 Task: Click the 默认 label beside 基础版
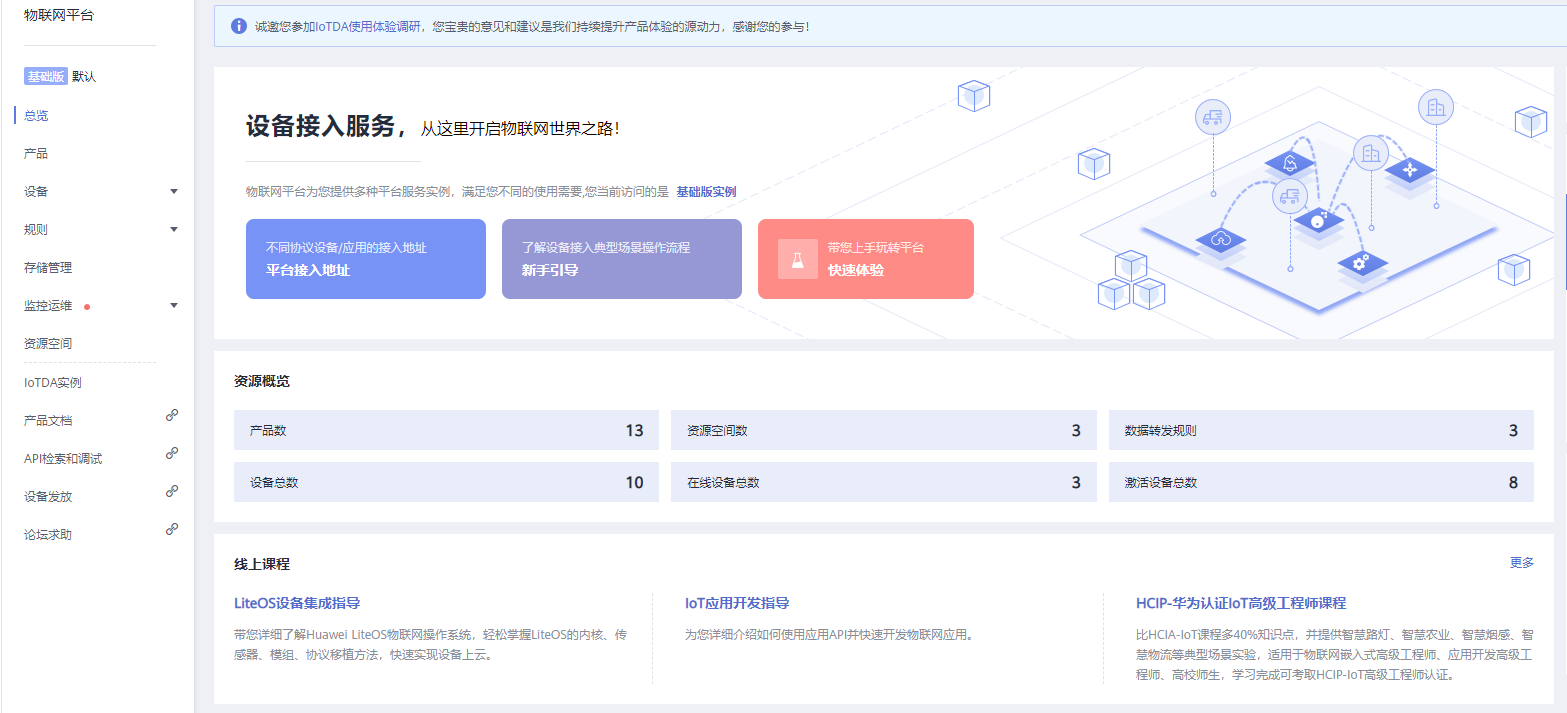pyautogui.click(x=84, y=77)
